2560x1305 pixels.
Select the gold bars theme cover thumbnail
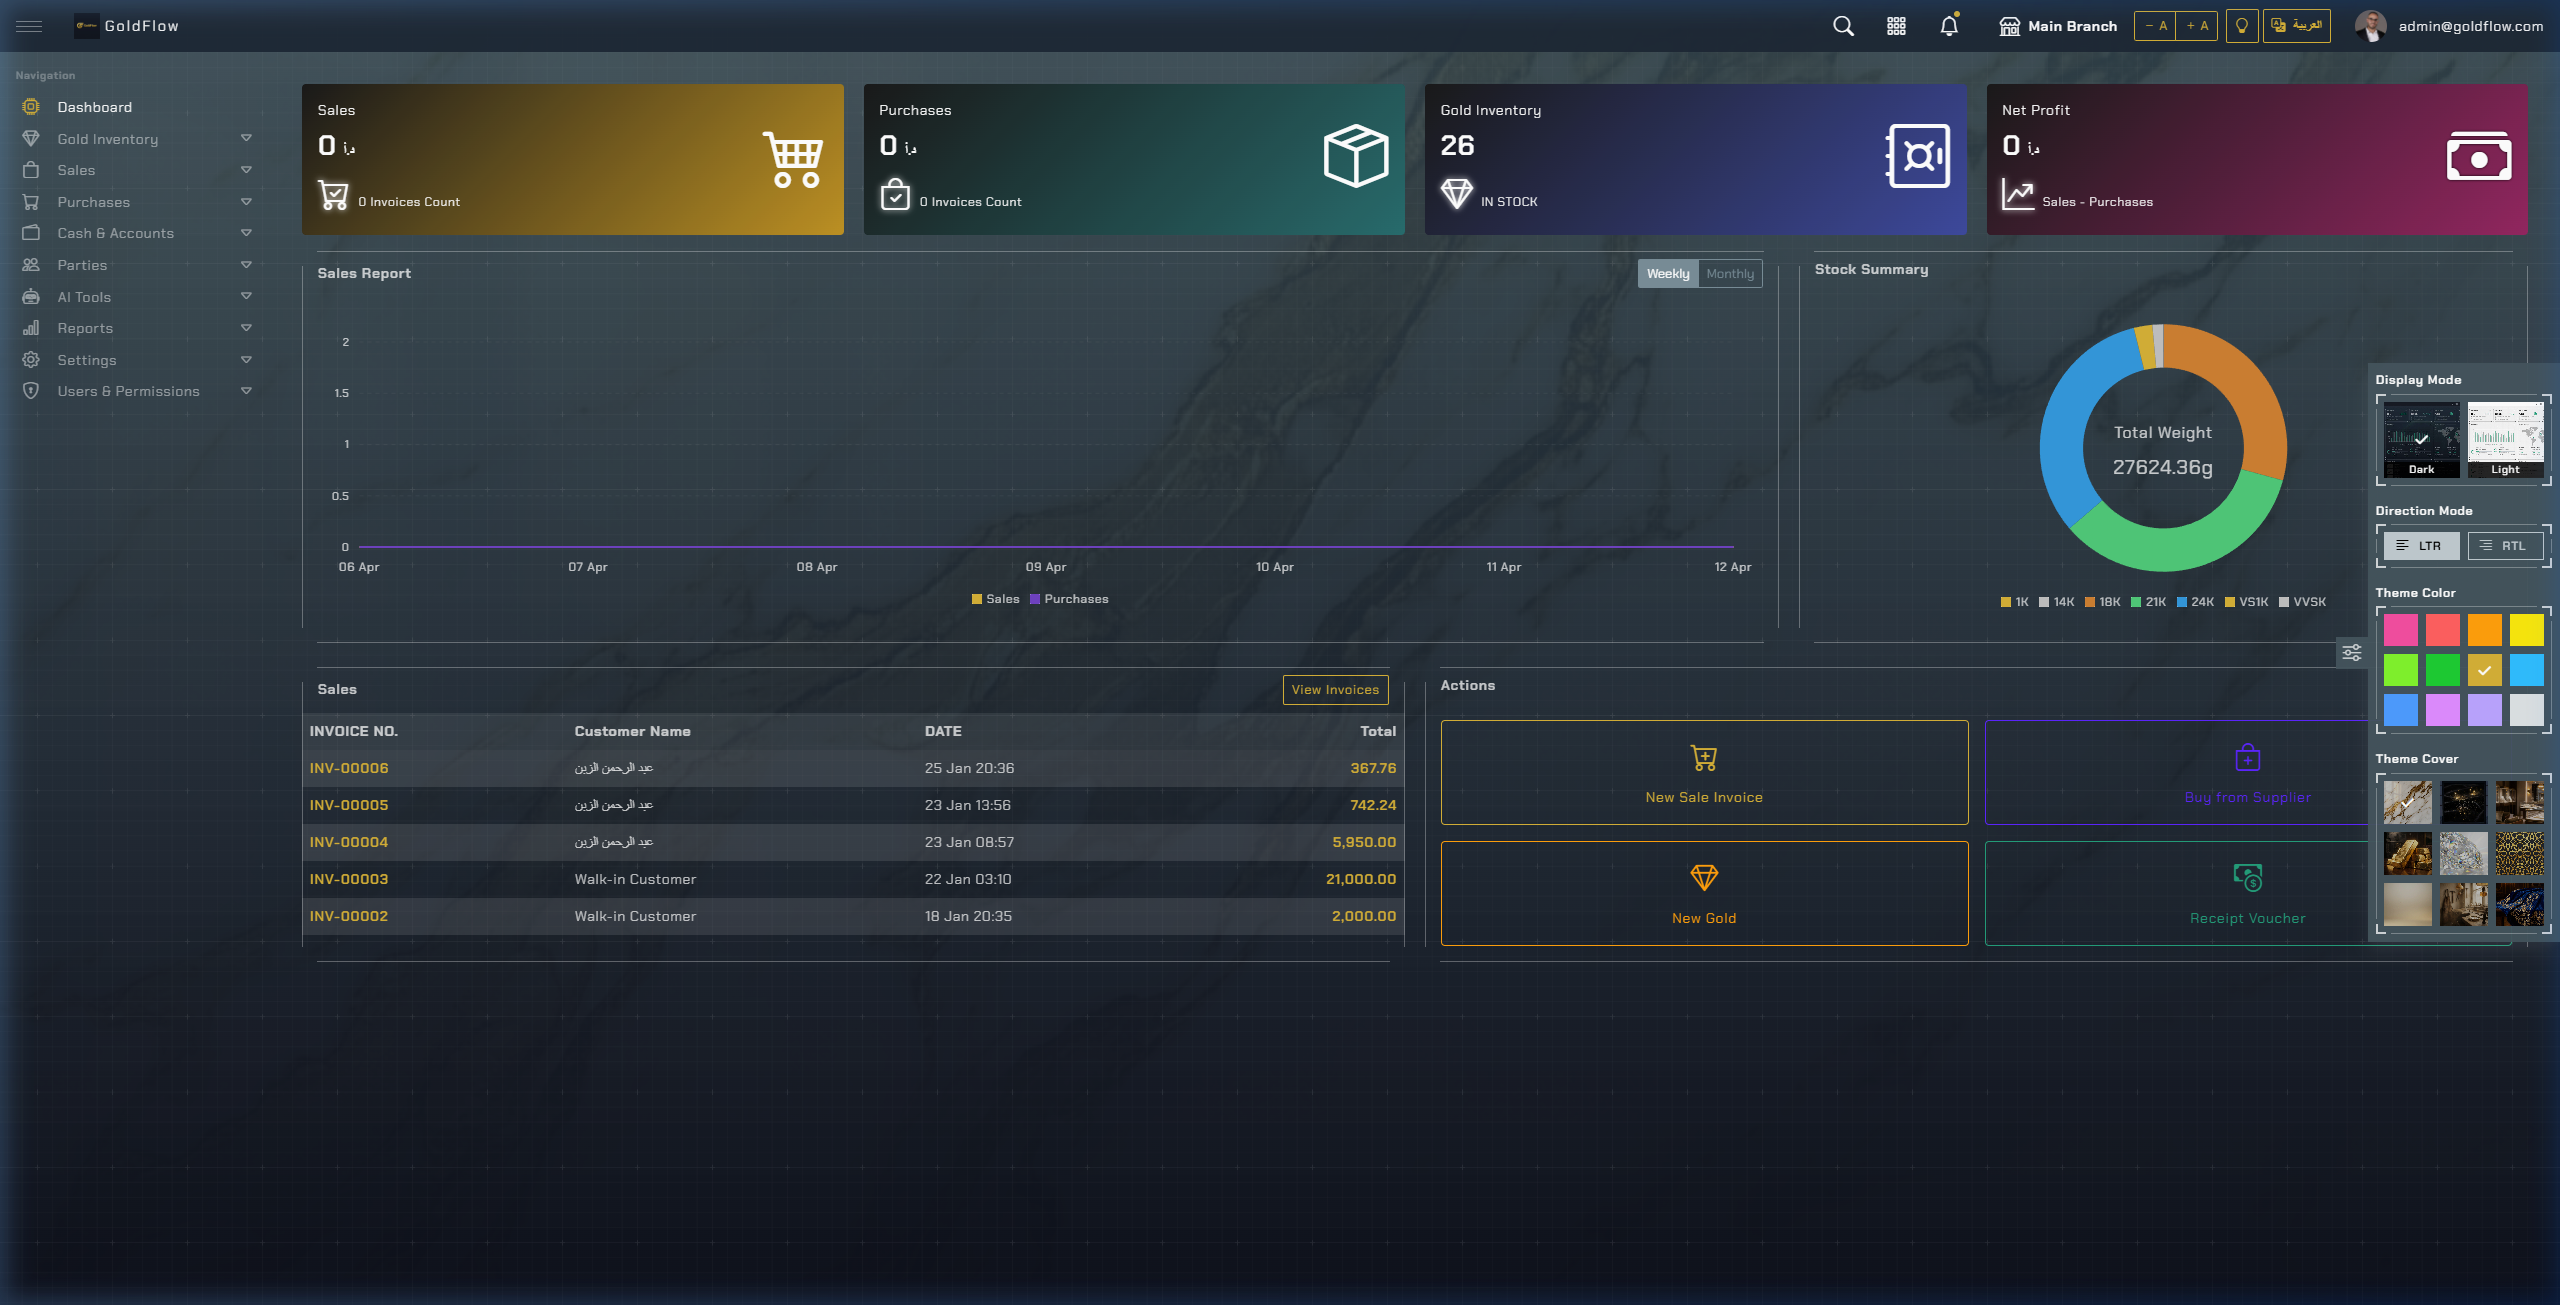2407,853
